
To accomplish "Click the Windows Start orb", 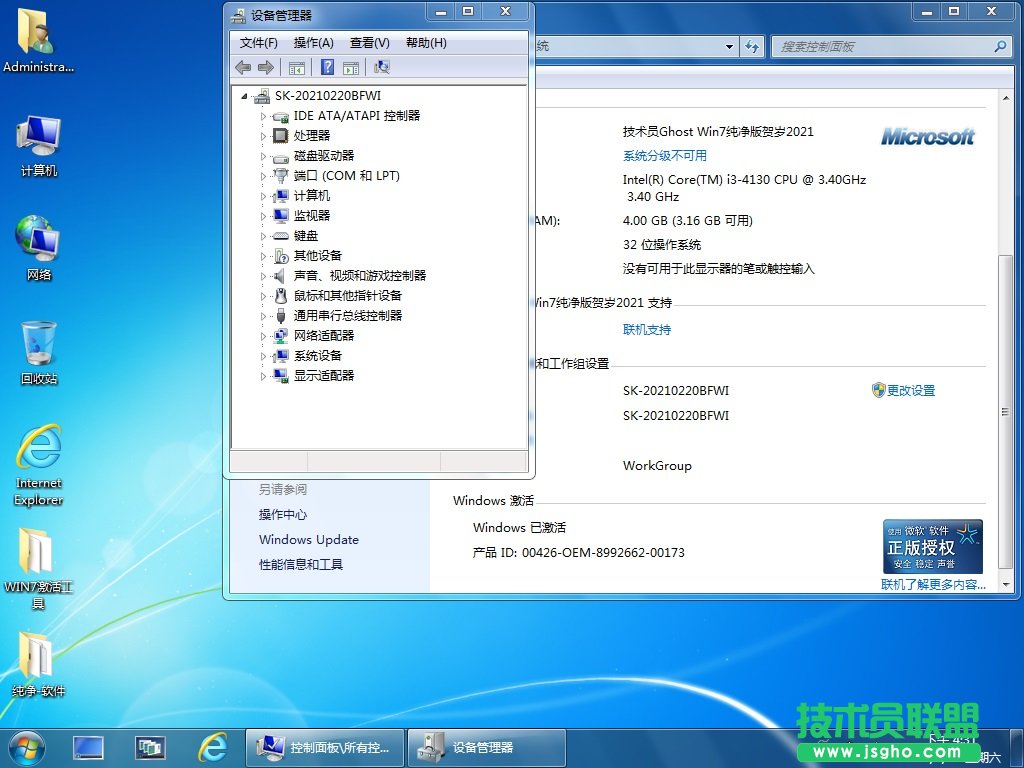I will tap(25, 747).
